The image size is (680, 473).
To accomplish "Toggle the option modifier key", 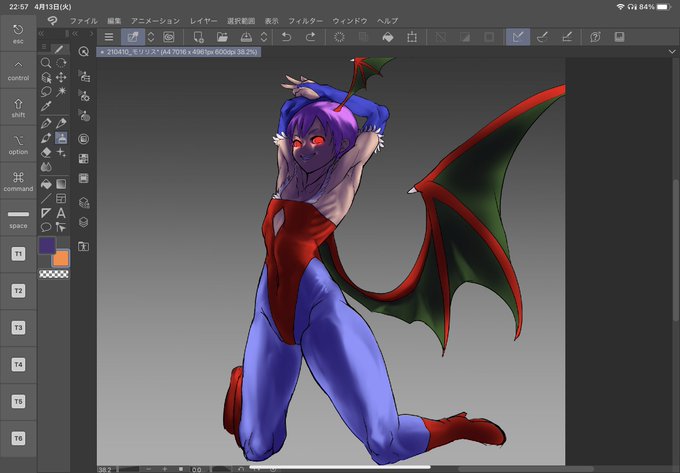I will point(18,144).
